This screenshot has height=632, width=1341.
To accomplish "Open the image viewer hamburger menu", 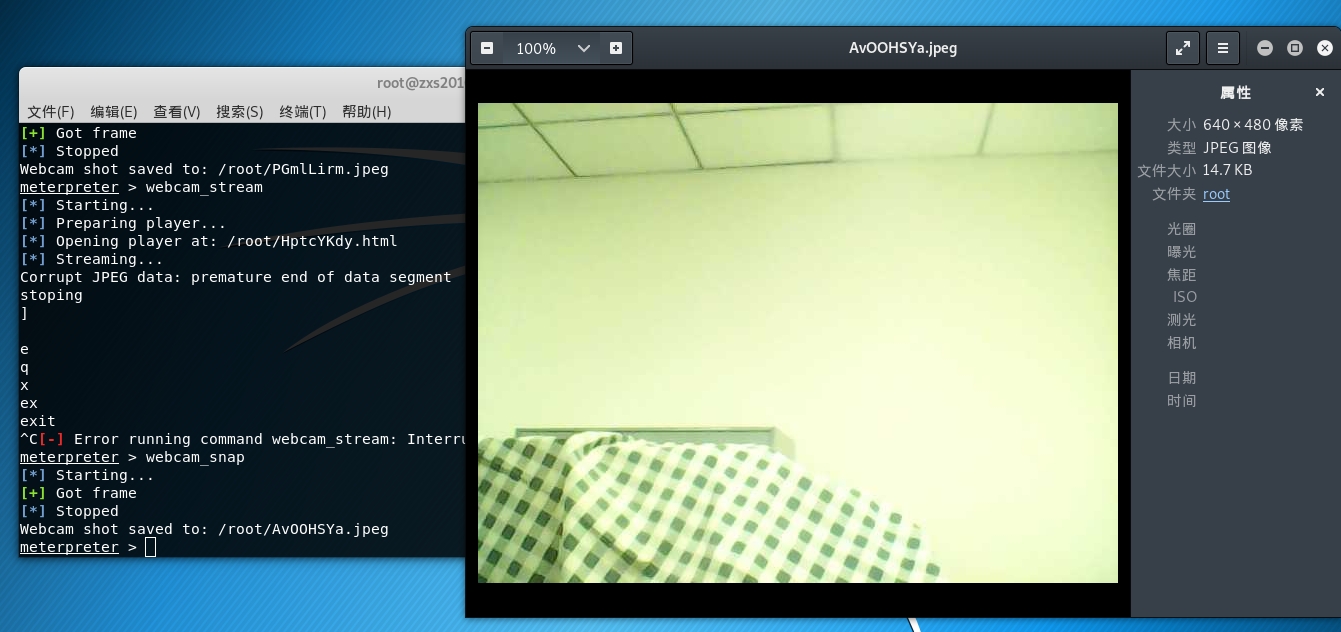I will (1223, 47).
